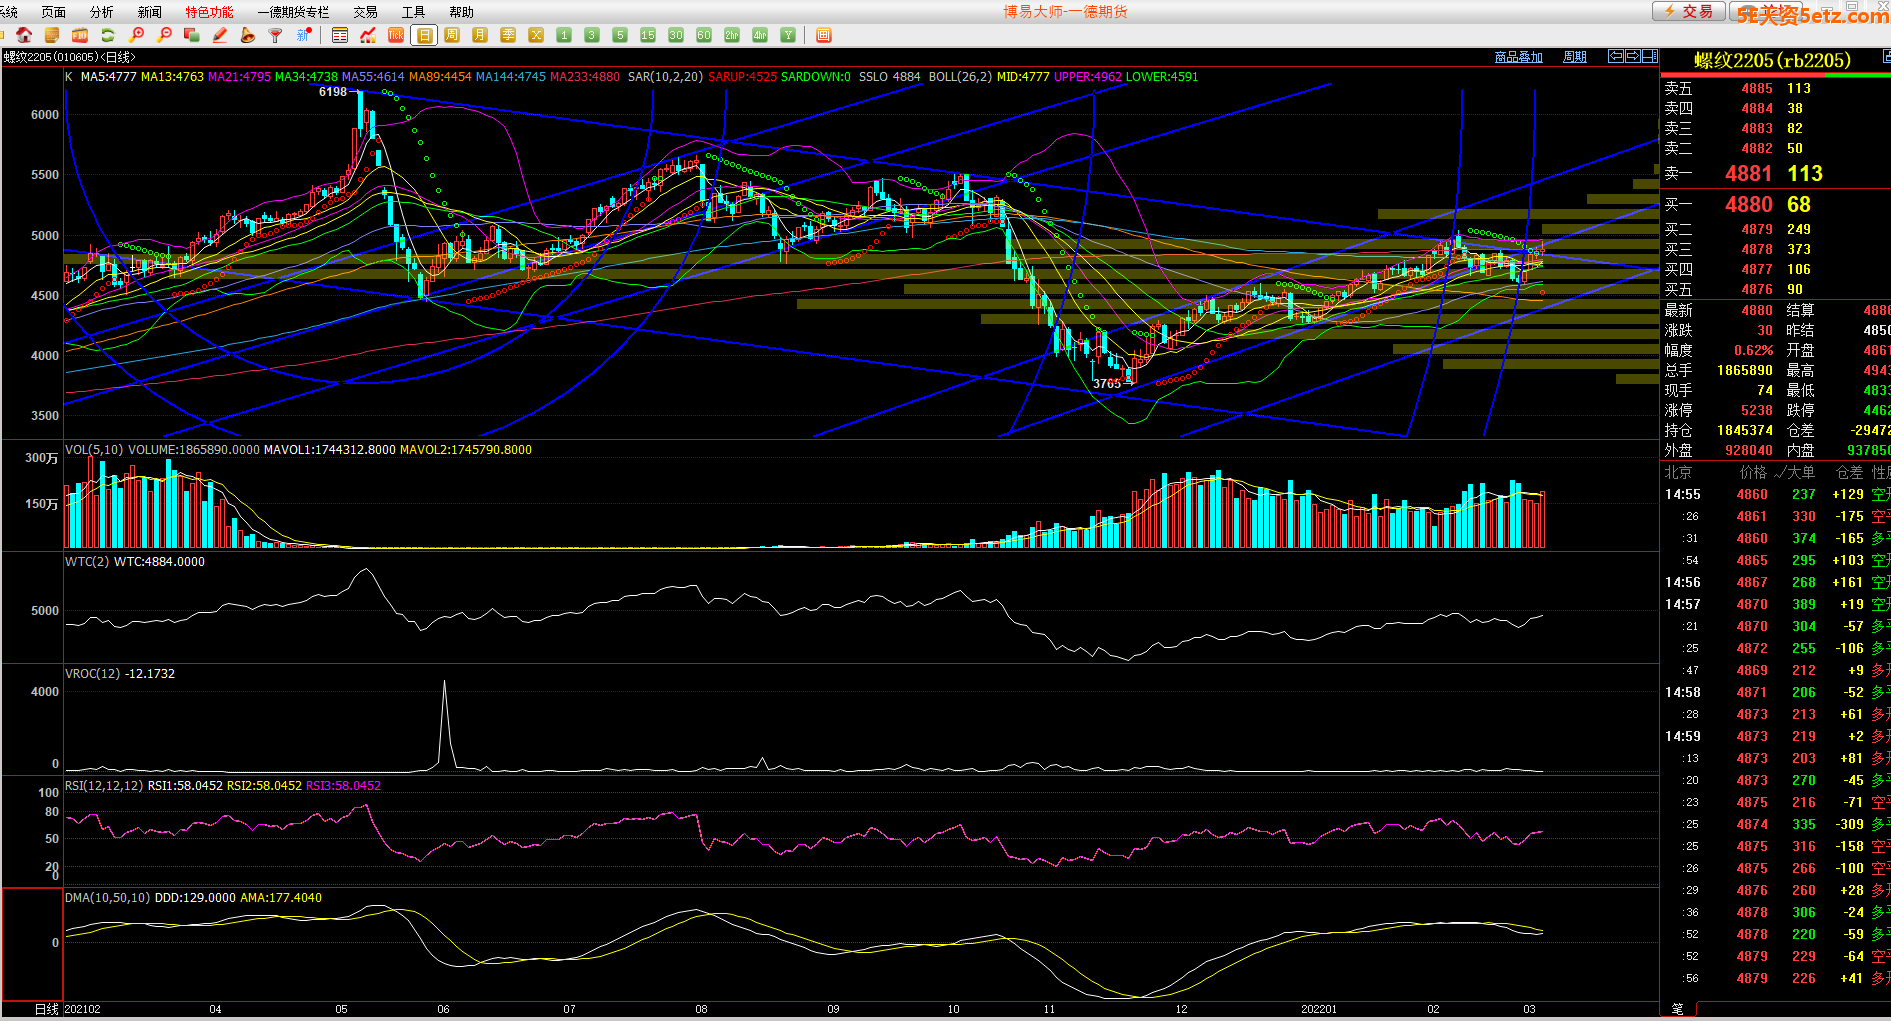Expand the red 特色功能 menu

point(209,12)
